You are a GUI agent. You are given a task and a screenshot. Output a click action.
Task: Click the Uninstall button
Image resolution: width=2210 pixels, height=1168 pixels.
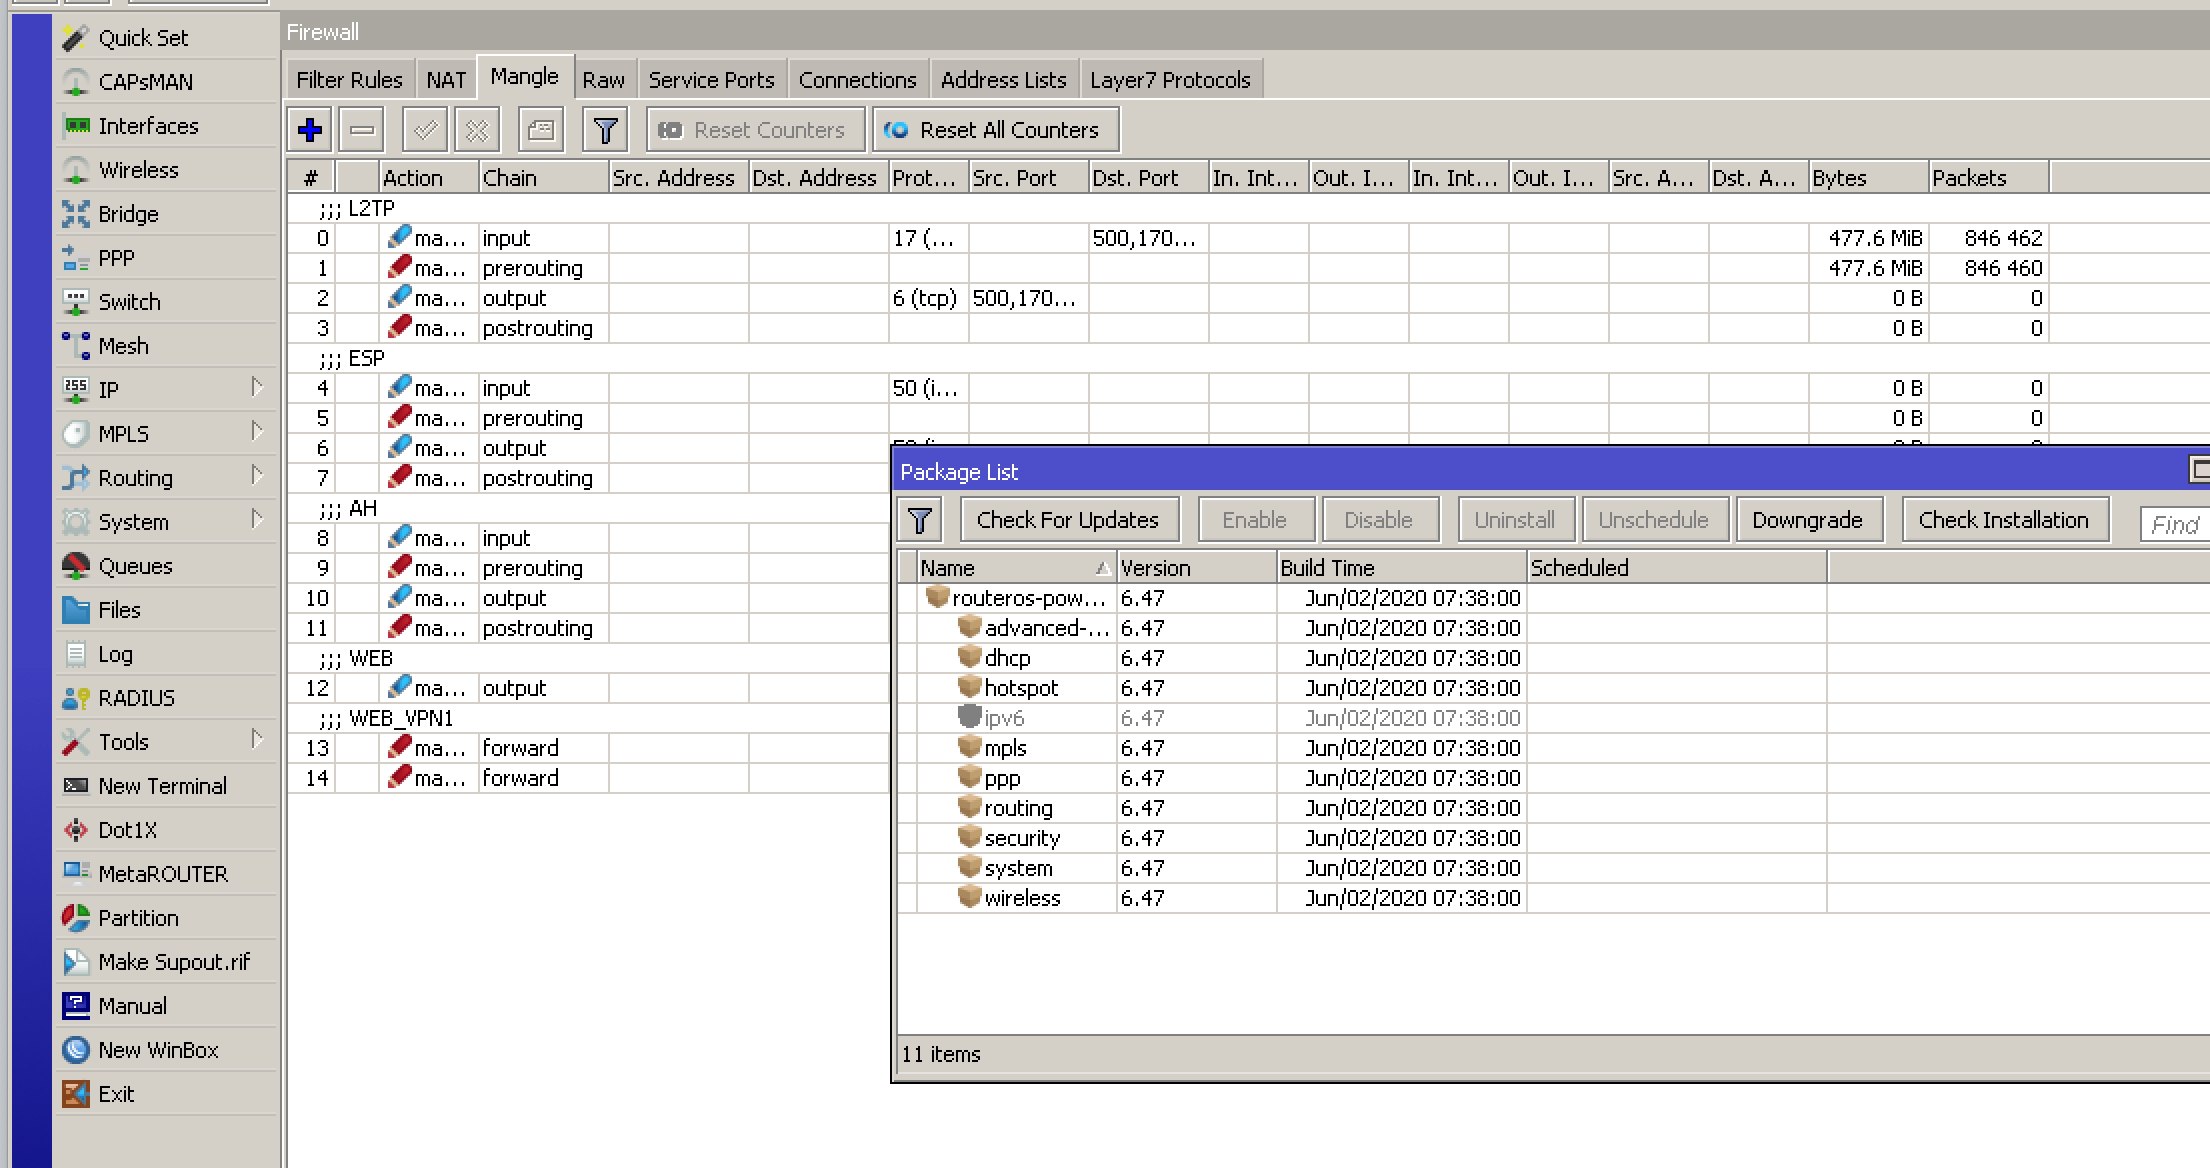click(x=1515, y=520)
